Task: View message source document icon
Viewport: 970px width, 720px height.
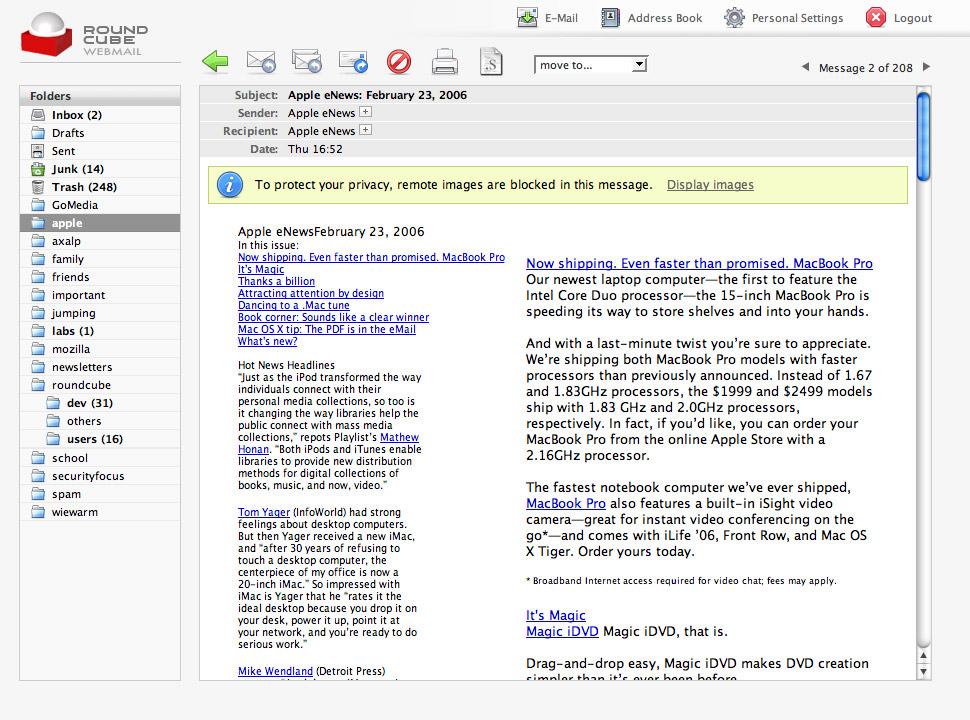Action: [491, 61]
